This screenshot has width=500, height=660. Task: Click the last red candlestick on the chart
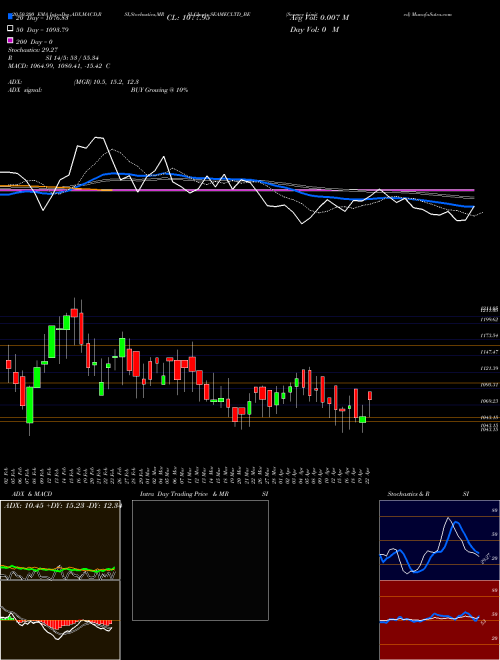(x=370, y=396)
